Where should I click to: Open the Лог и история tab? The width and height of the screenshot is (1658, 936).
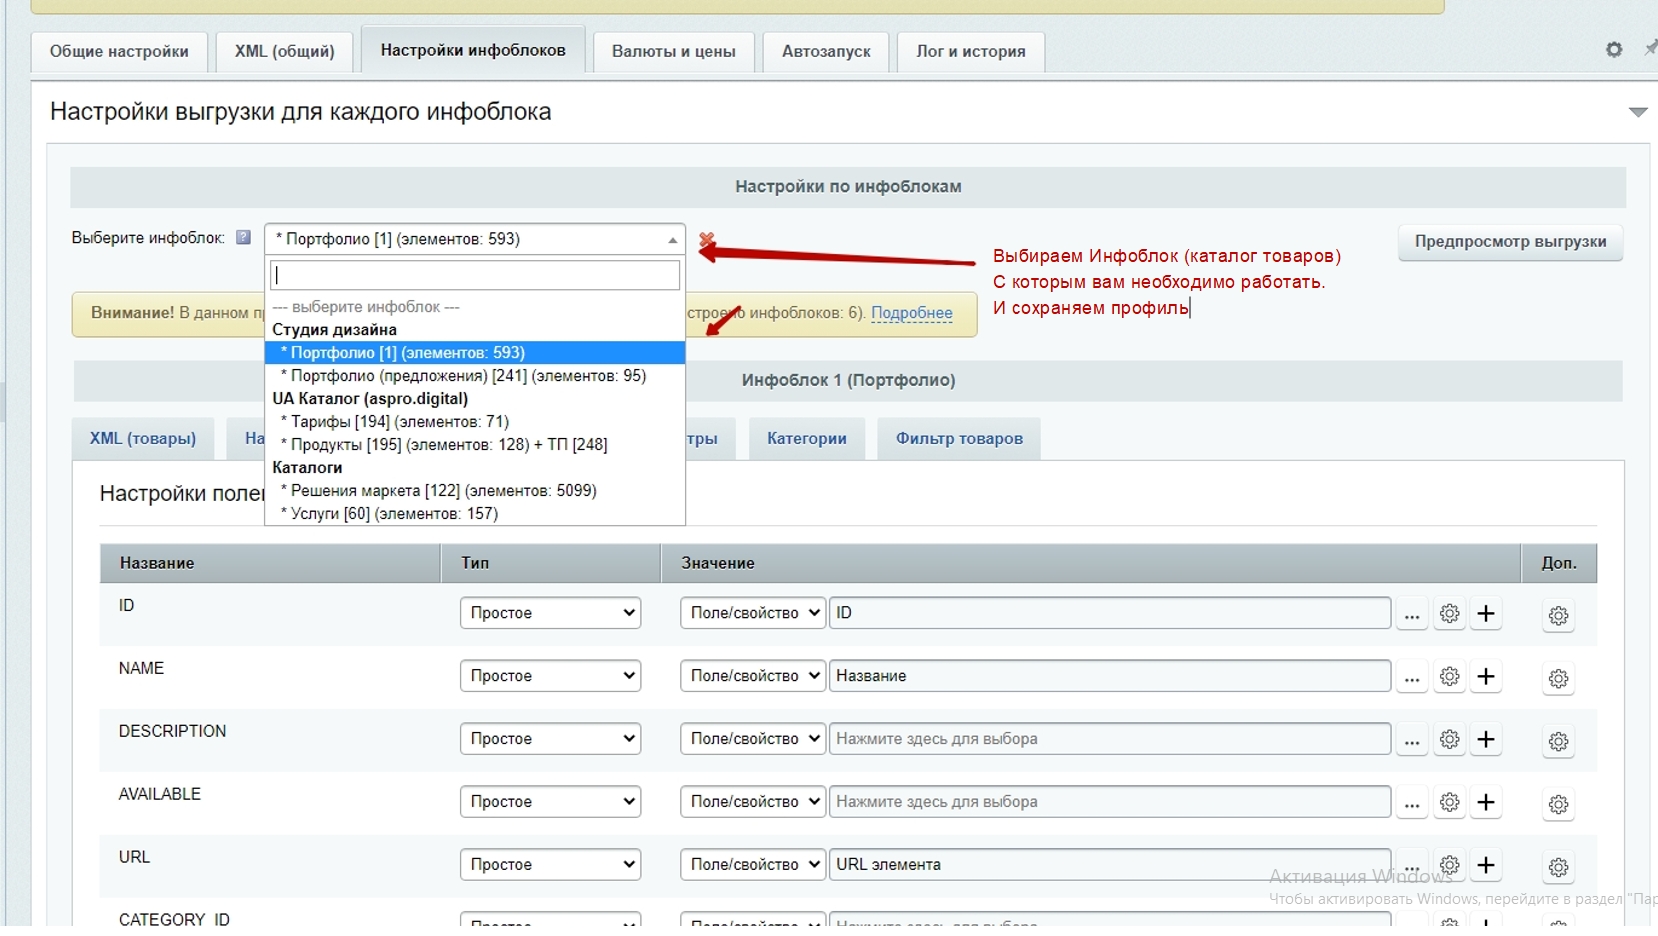coord(970,51)
